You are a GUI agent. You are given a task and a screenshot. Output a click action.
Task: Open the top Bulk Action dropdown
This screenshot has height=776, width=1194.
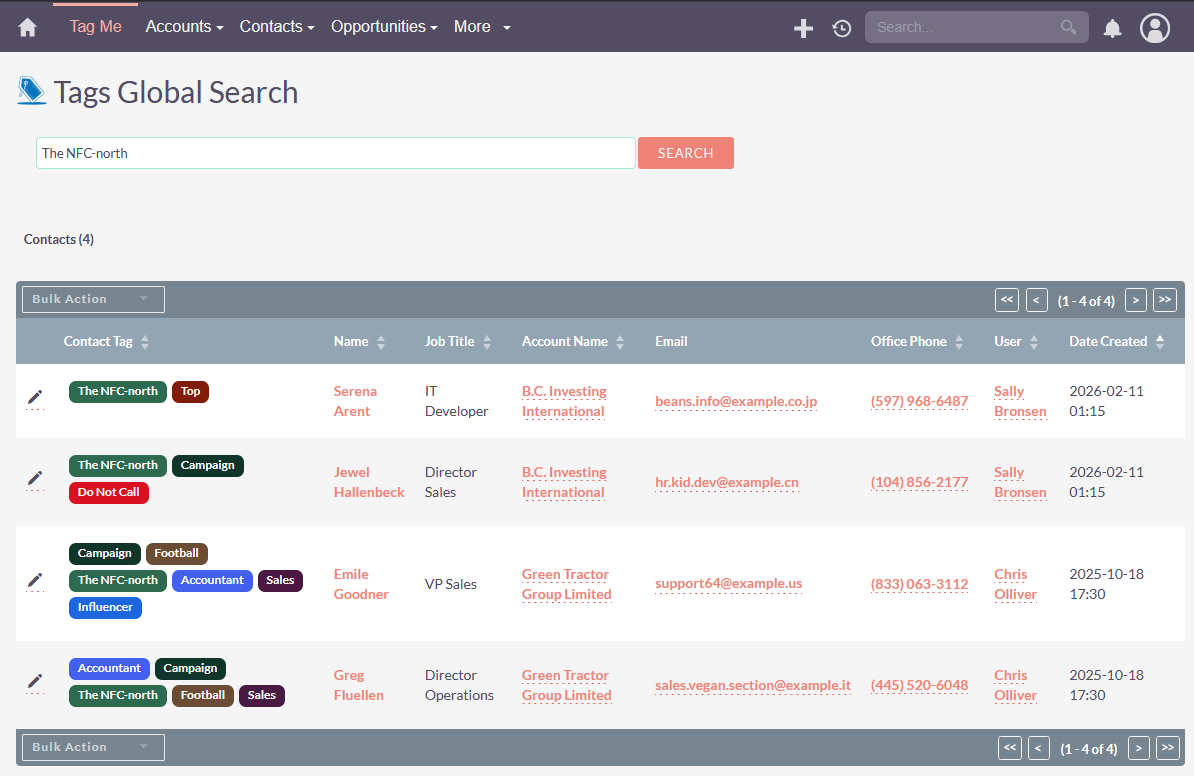[x=93, y=299]
